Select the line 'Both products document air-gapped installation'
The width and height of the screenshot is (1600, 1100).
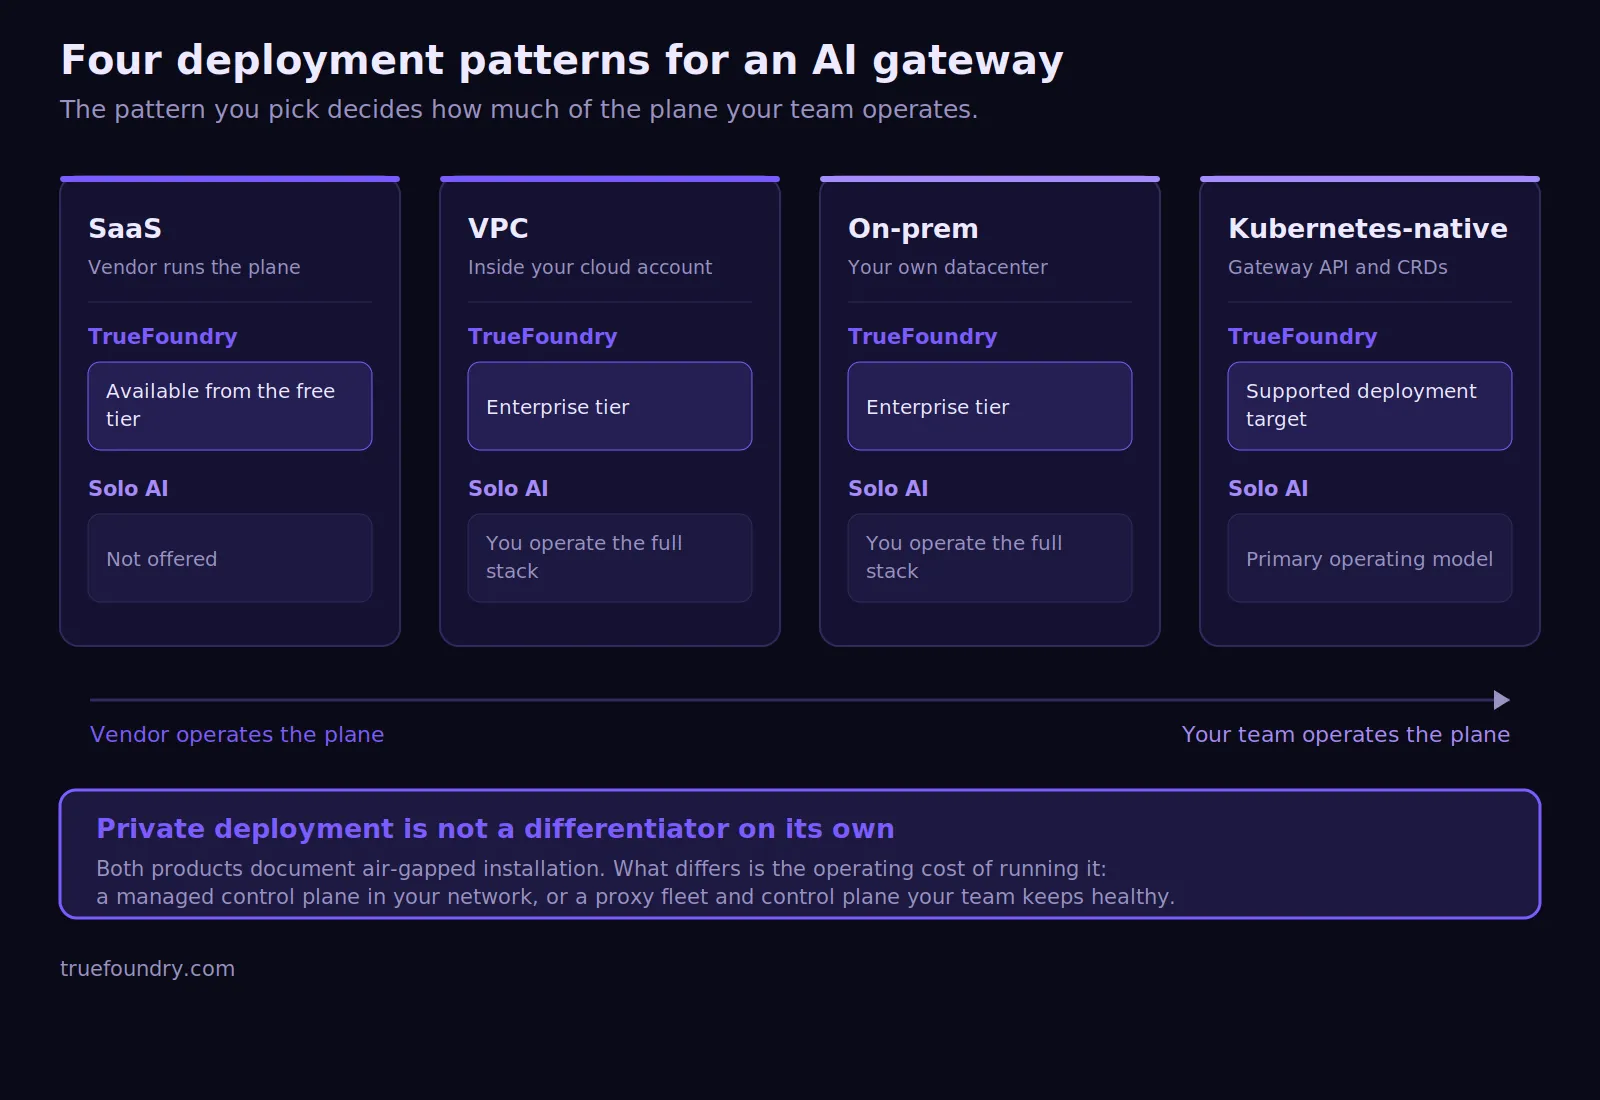(x=601, y=868)
